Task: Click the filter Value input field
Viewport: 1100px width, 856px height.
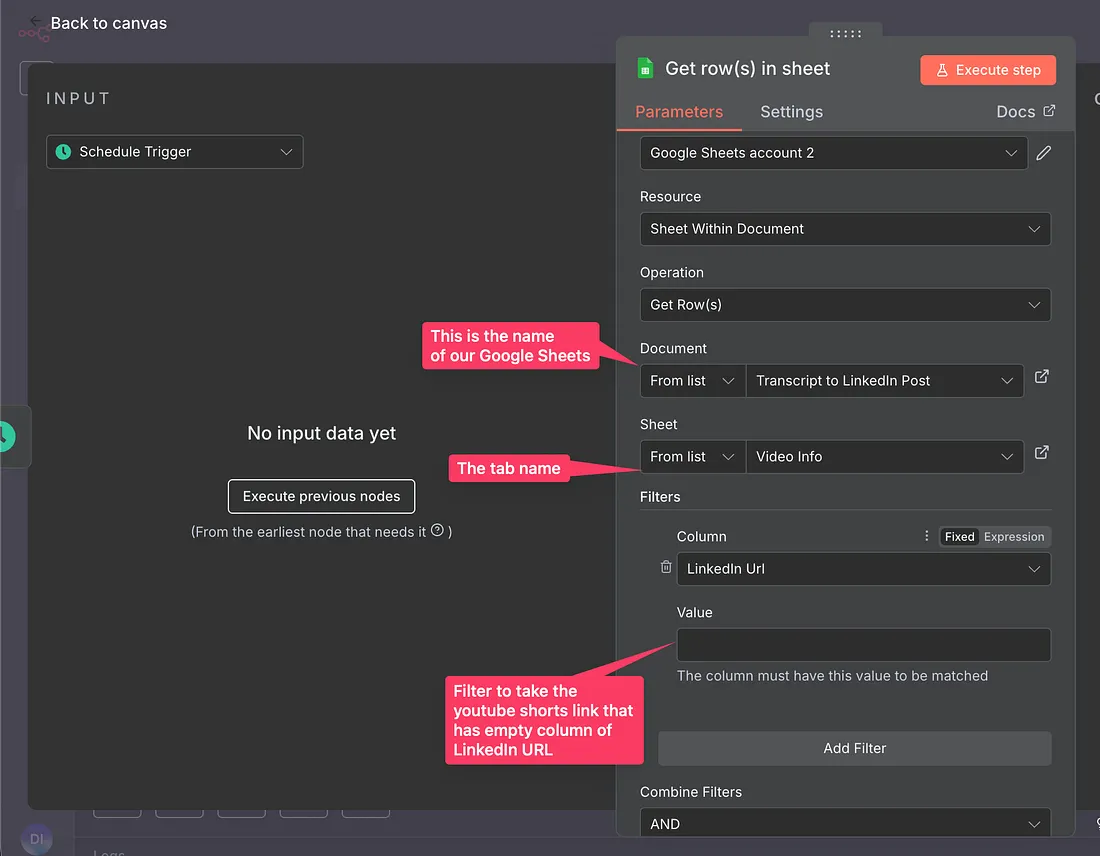Action: (863, 645)
